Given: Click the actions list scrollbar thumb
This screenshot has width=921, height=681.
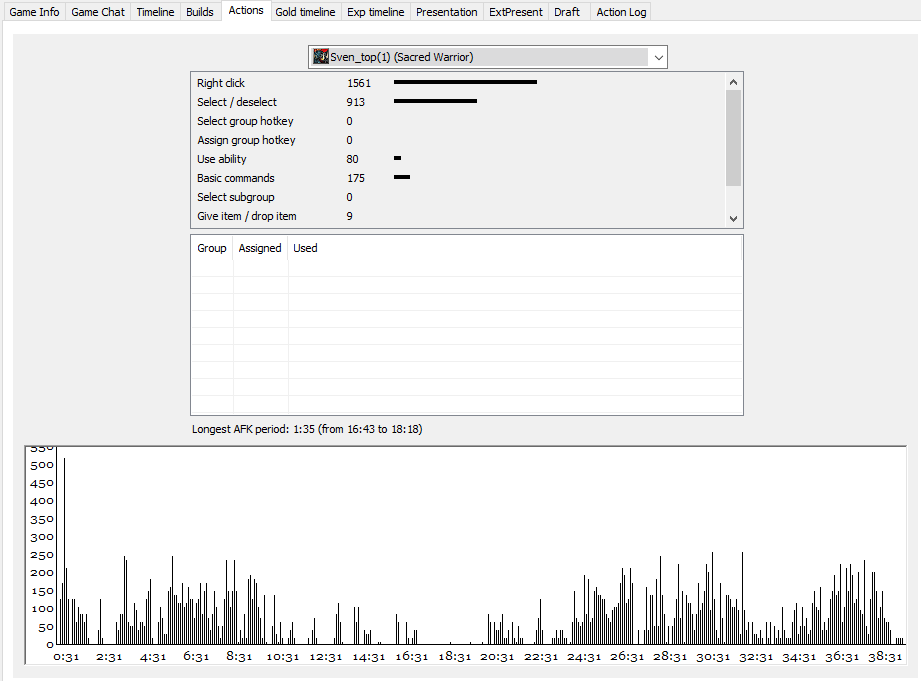Looking at the screenshot, I should 733,138.
